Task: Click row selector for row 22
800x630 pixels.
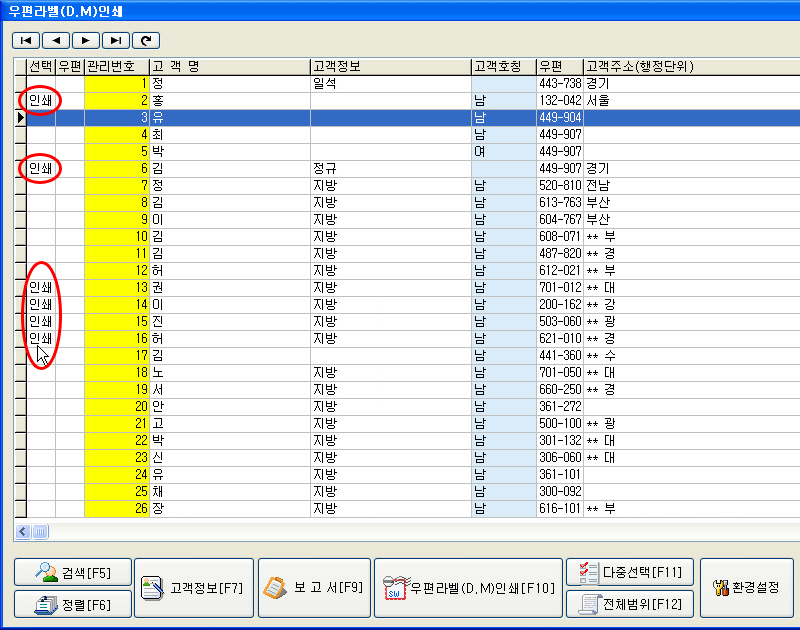Action: [x=20, y=441]
